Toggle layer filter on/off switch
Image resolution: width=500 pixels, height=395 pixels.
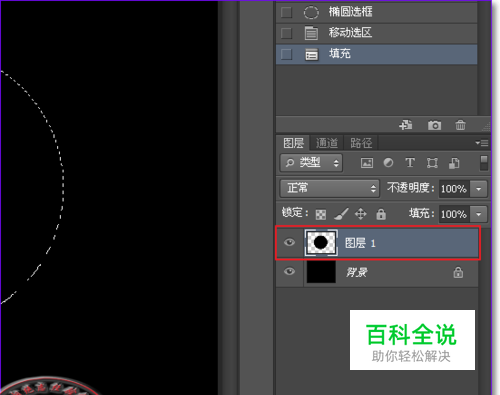(484, 163)
